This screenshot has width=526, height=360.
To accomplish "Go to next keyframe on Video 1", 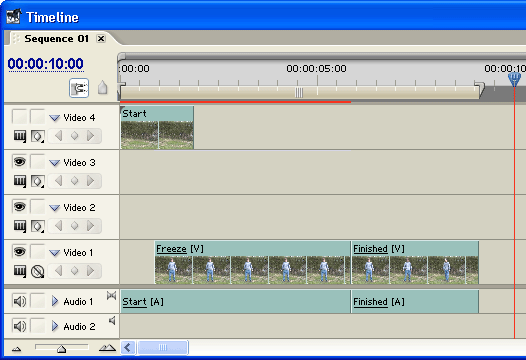I will 91,271.
